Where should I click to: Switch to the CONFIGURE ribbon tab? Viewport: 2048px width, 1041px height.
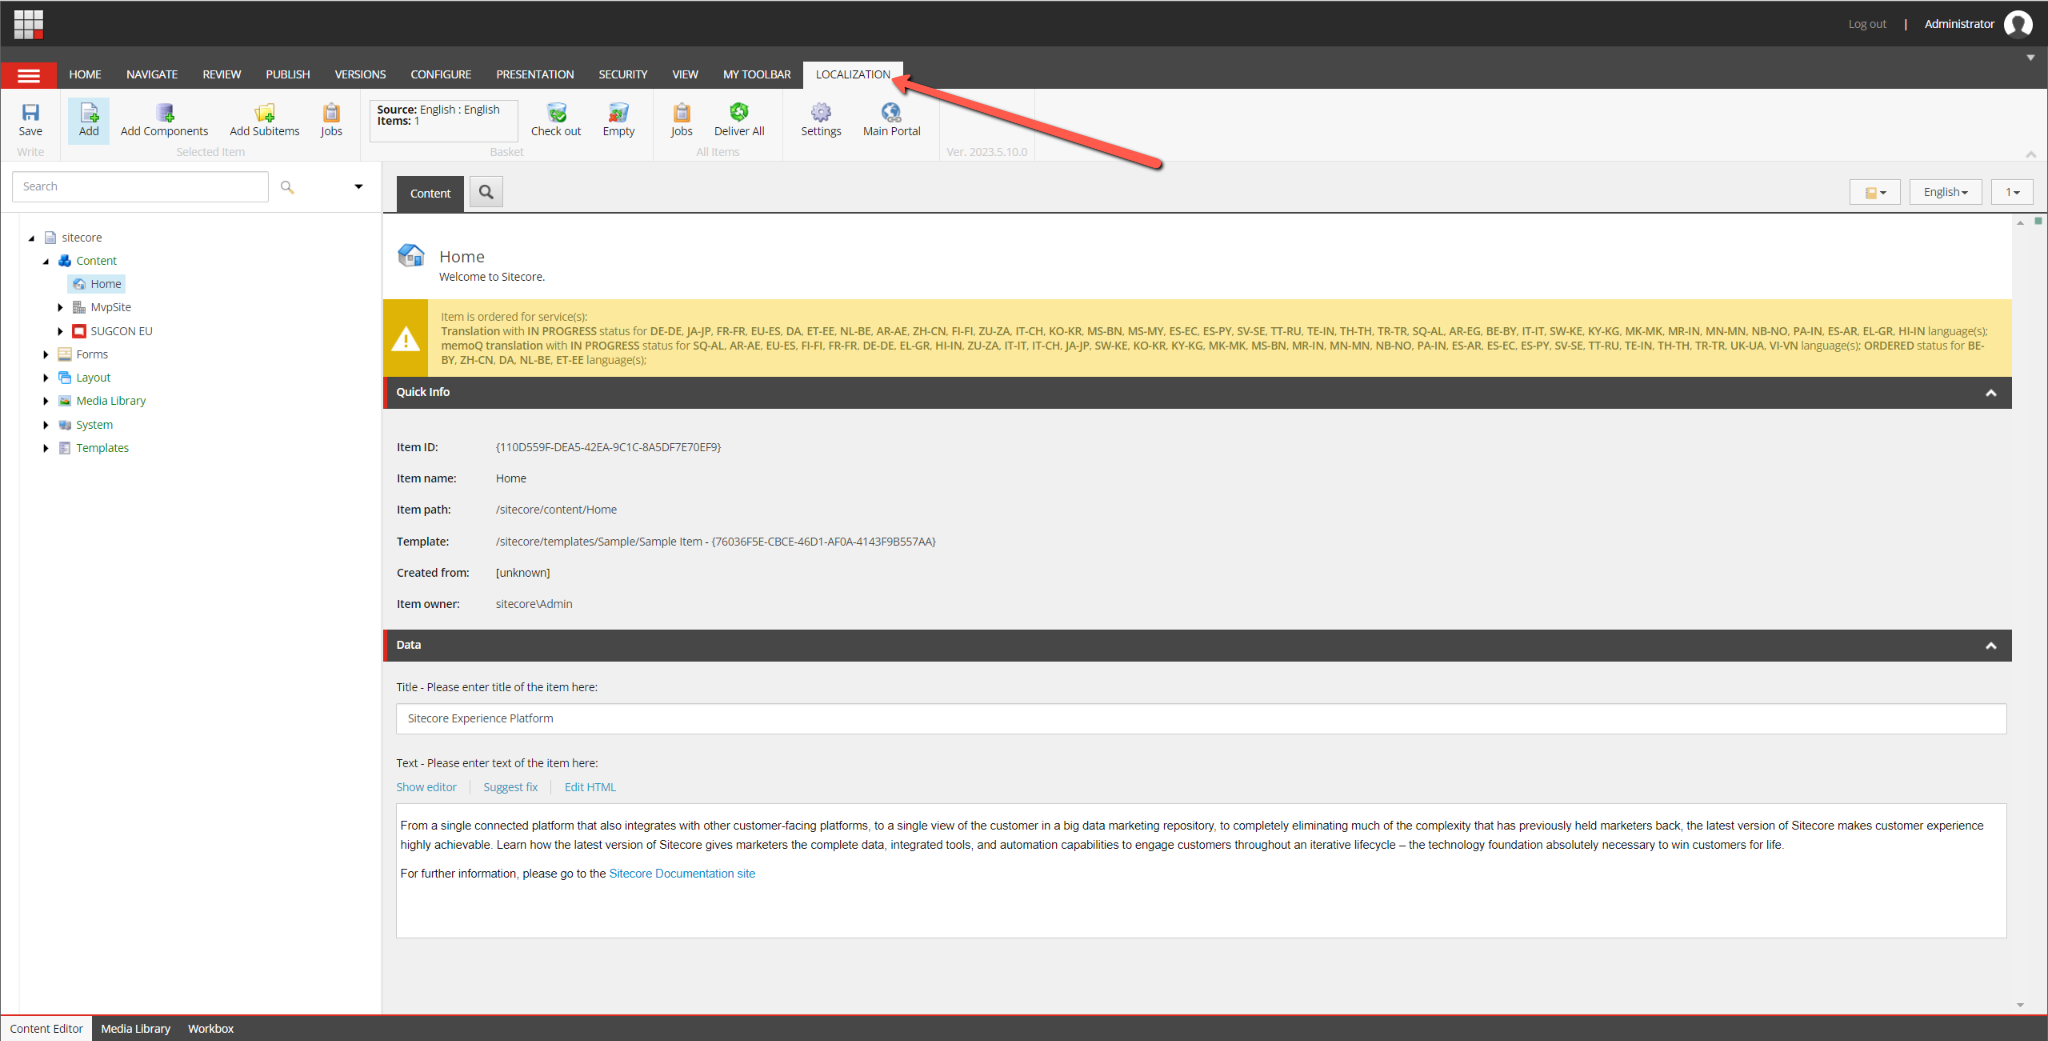(441, 75)
